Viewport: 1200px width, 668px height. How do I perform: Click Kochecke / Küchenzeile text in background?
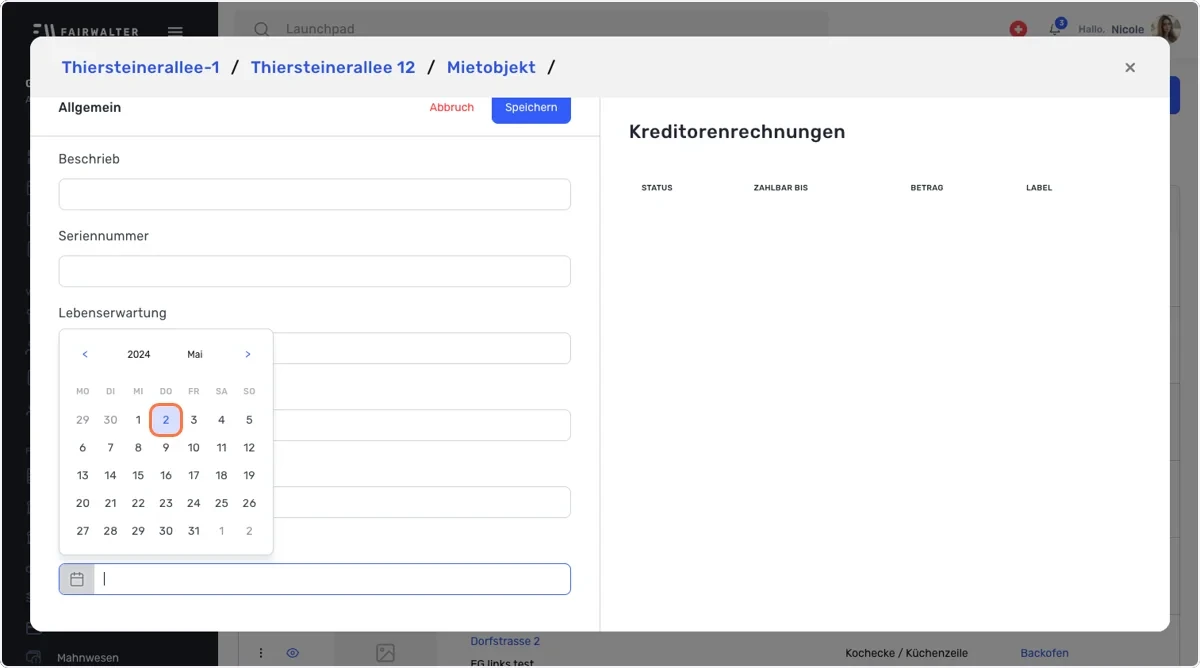tap(906, 653)
